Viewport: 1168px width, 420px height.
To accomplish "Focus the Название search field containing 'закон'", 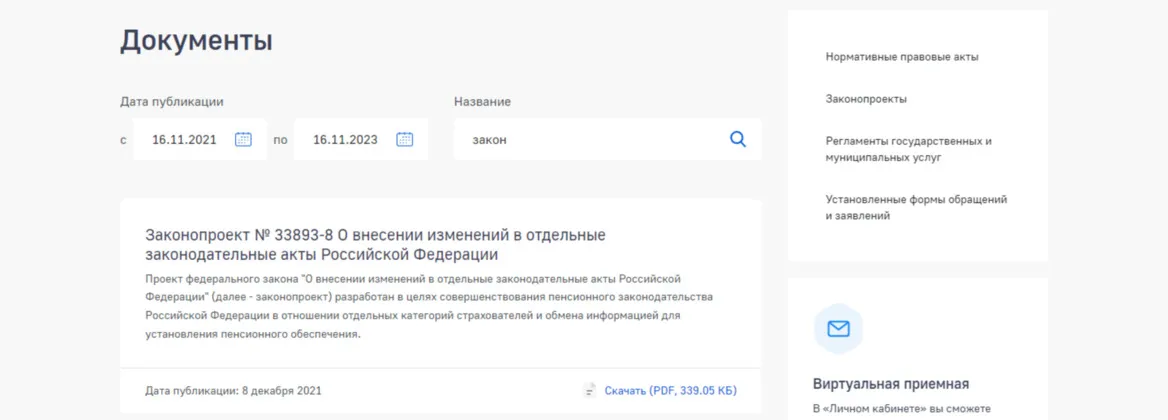I will pos(608,139).
